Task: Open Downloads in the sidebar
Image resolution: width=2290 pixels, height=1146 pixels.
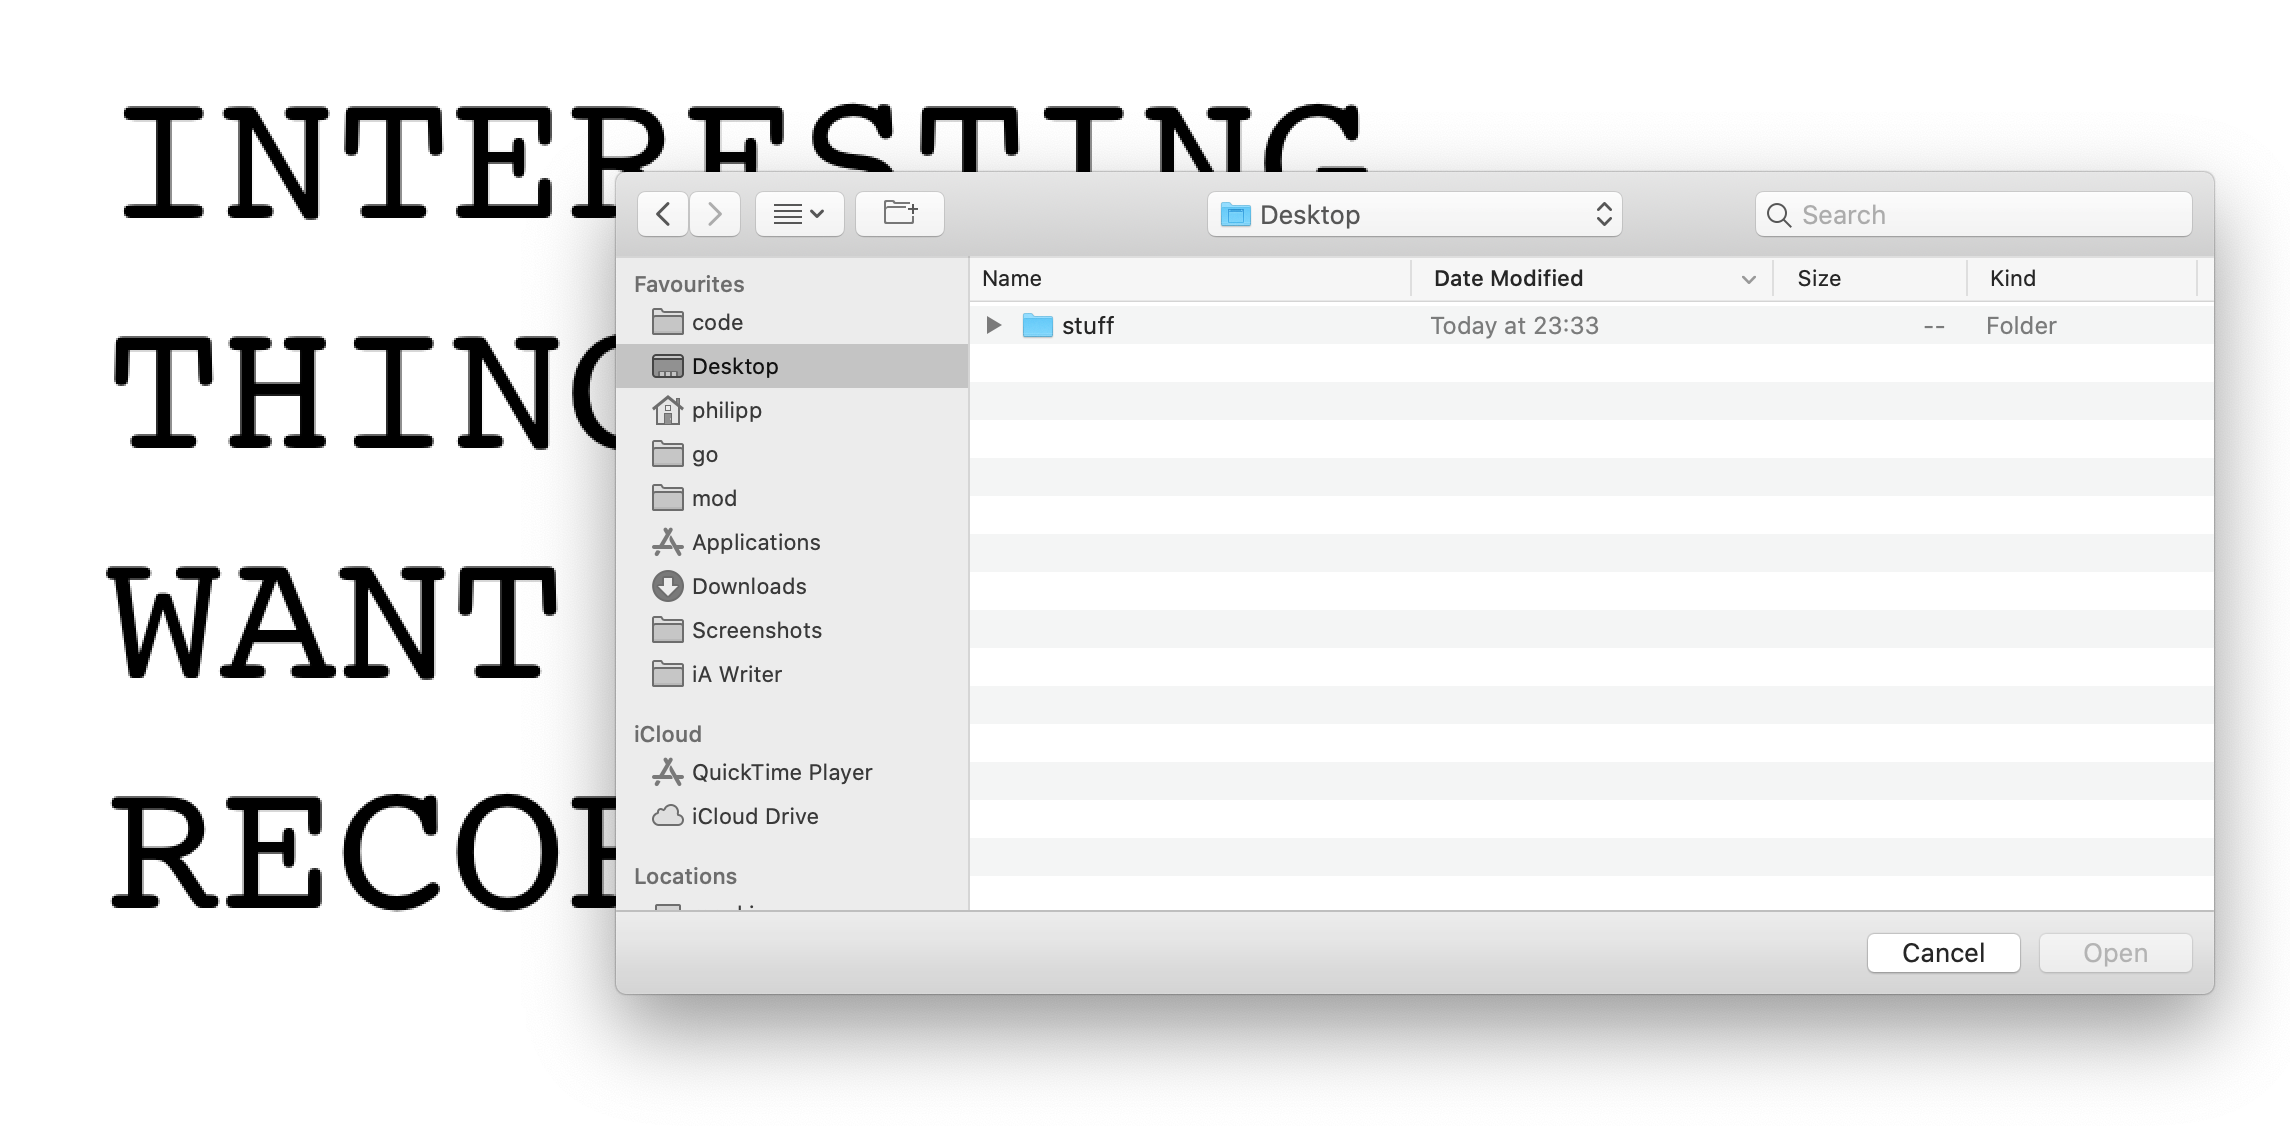Action: coord(748,586)
